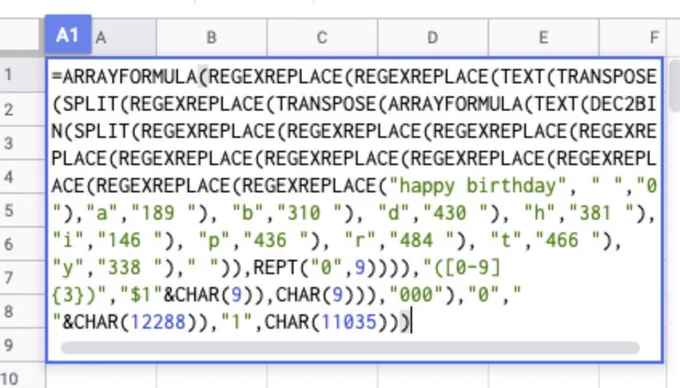Select row 6 header
680x388 pixels.
click(x=22, y=245)
